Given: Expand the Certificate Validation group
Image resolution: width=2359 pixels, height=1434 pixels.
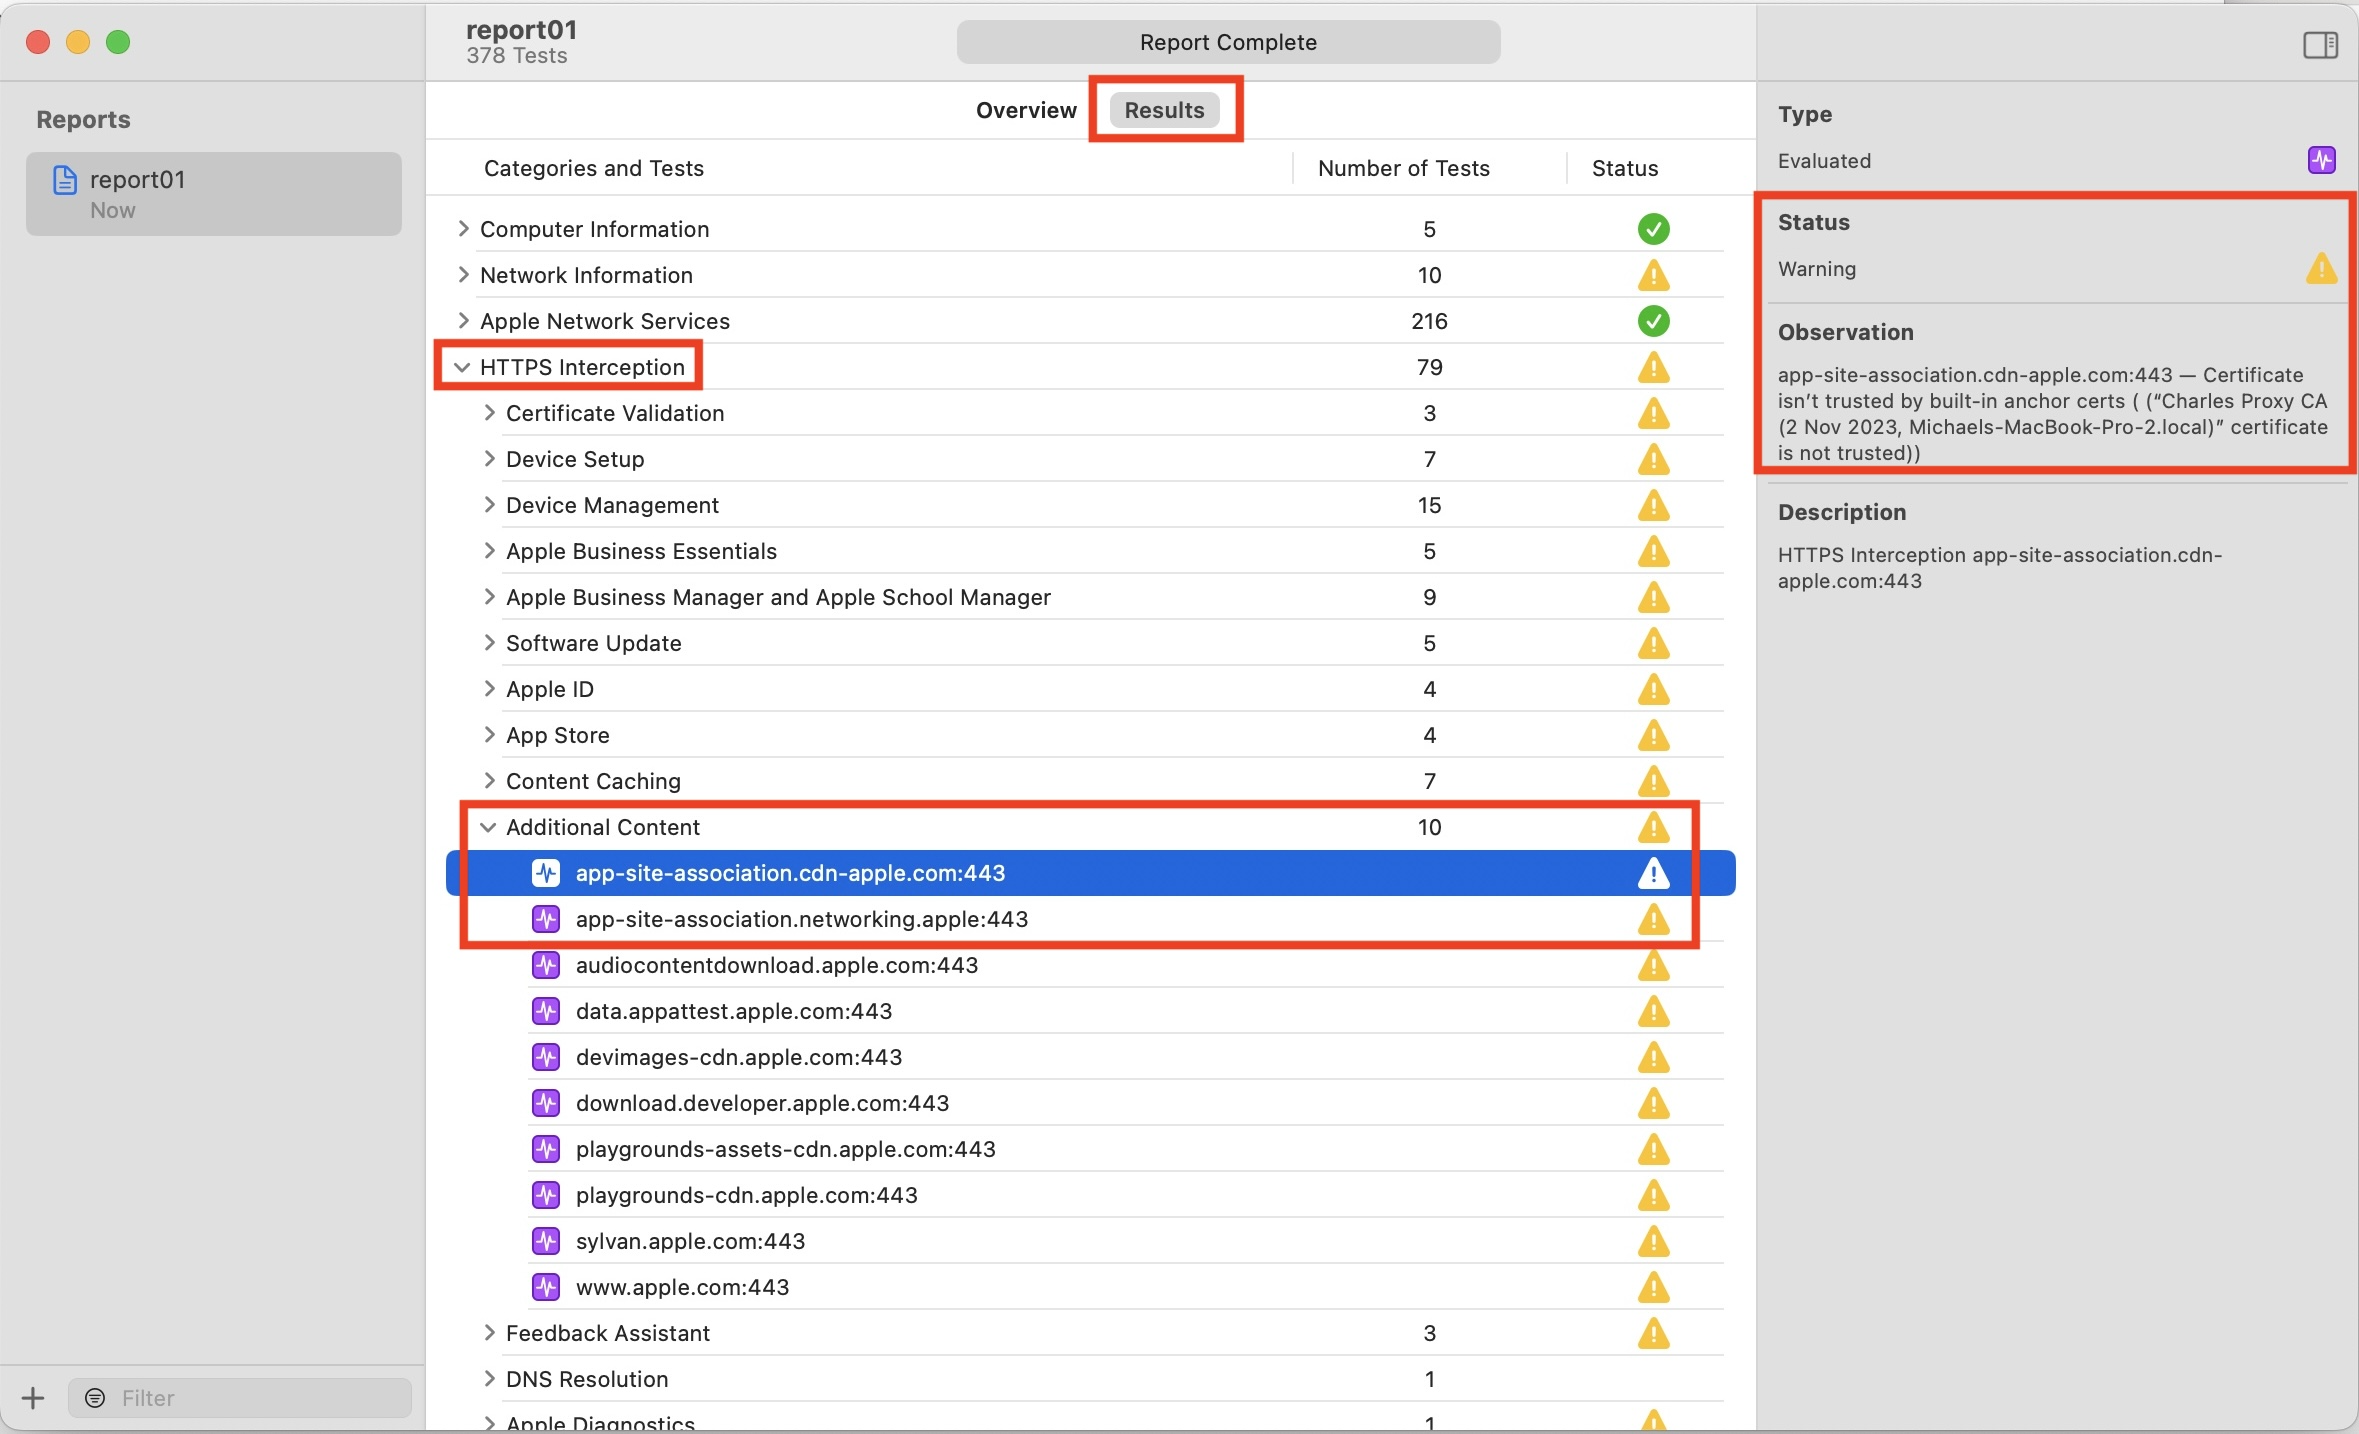Looking at the screenshot, I should 488,413.
